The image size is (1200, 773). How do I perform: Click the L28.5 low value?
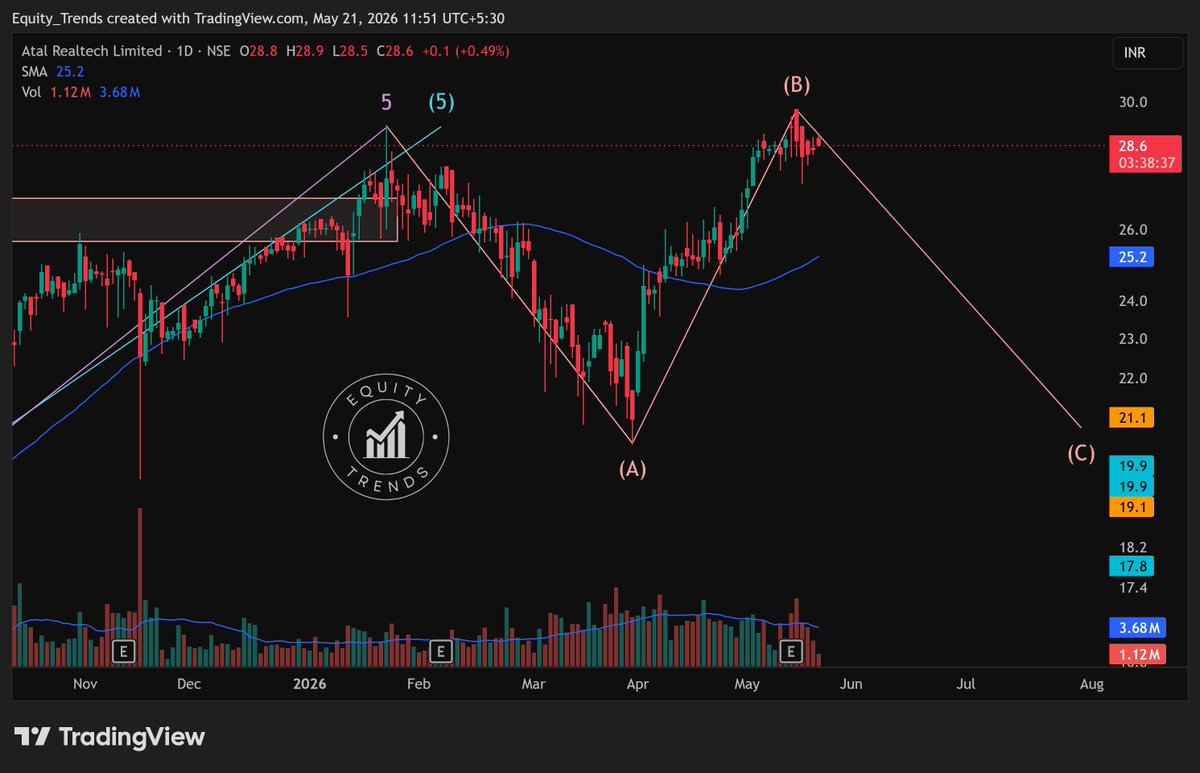[349, 50]
